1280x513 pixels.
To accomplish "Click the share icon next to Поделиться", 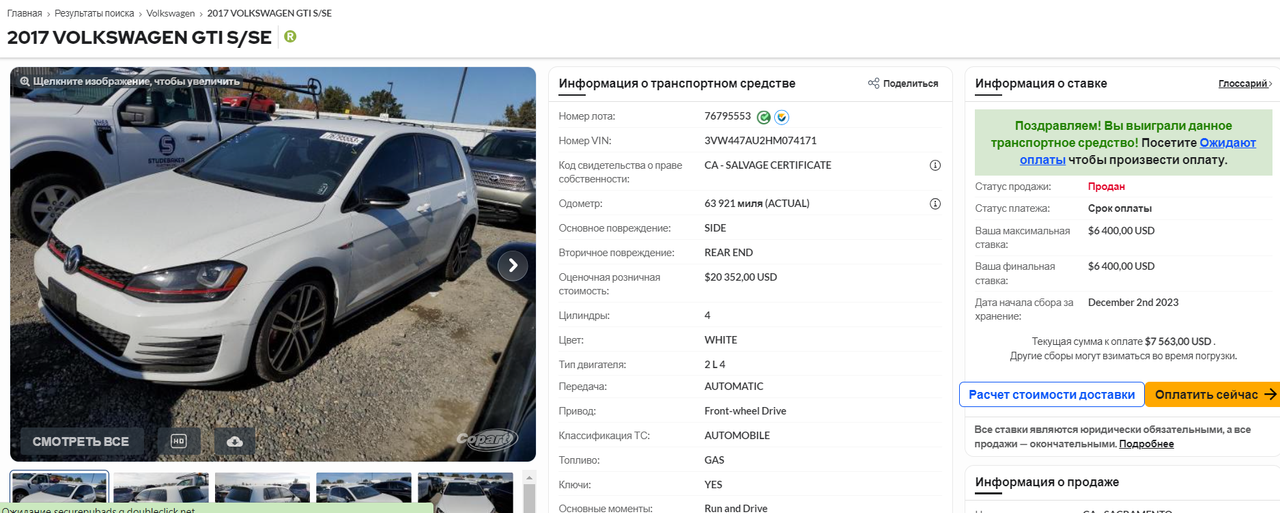I will [x=873, y=84].
